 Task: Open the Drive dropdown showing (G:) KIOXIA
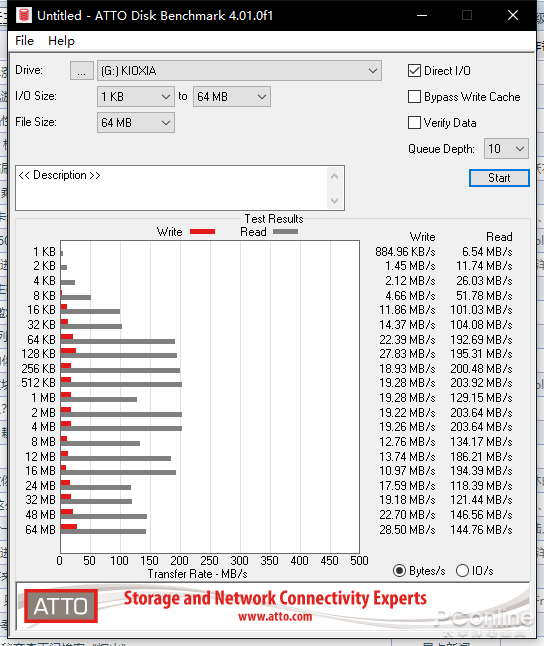[239, 71]
